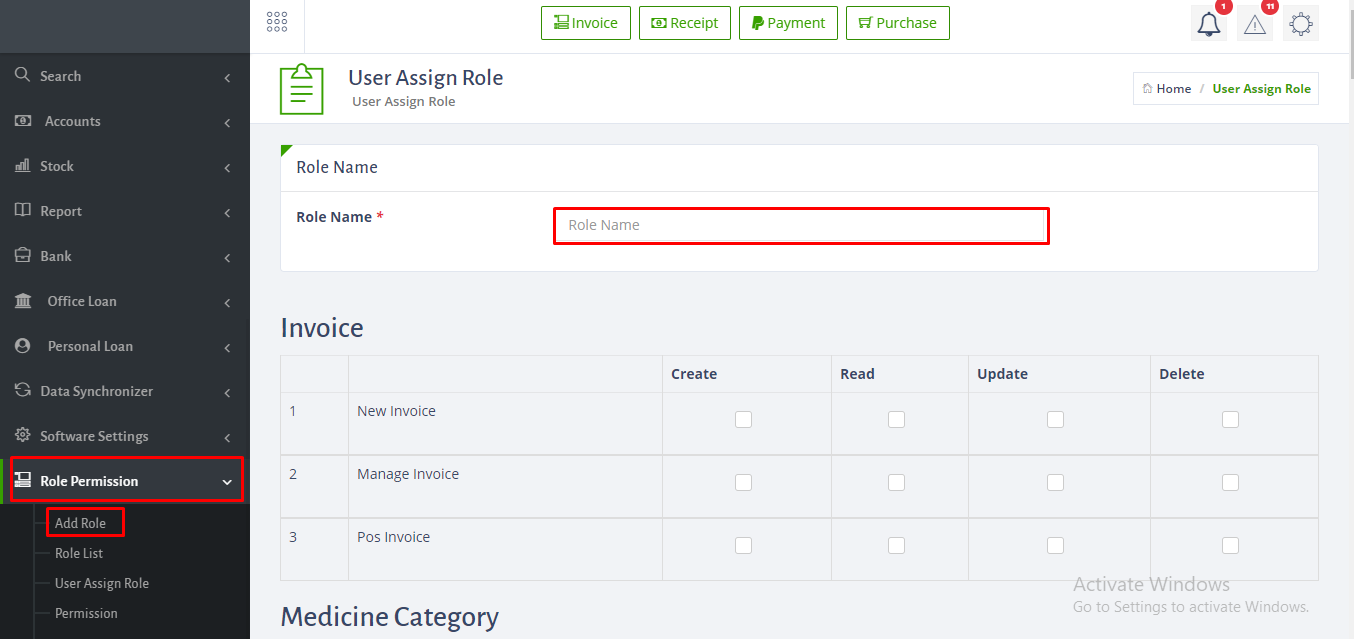1354x639 pixels.
Task: Click the Search magnifier icon in sidebar
Action: pos(22,76)
